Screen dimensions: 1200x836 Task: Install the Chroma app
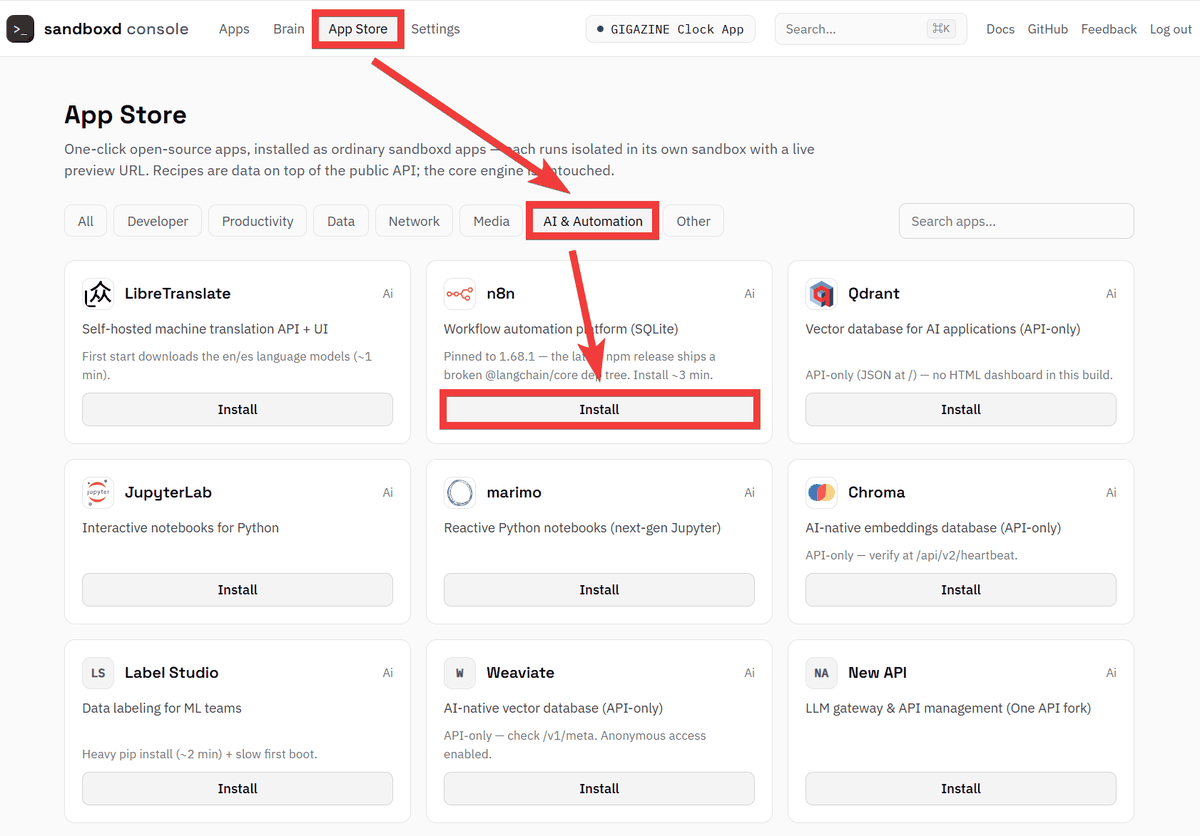click(x=961, y=590)
